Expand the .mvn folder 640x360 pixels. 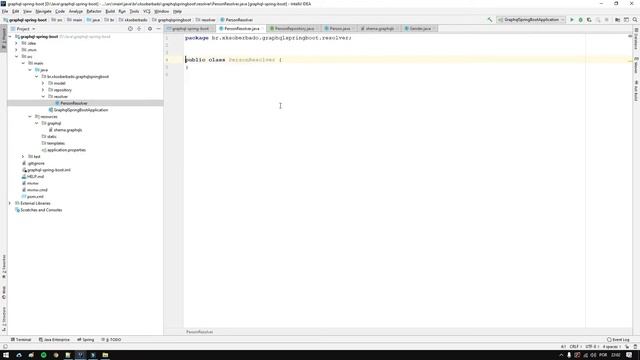(17, 50)
